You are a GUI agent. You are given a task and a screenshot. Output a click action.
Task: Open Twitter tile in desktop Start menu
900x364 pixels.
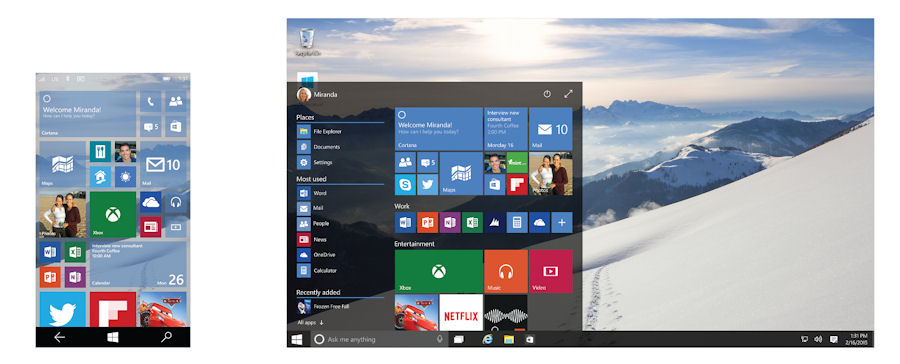(428, 185)
